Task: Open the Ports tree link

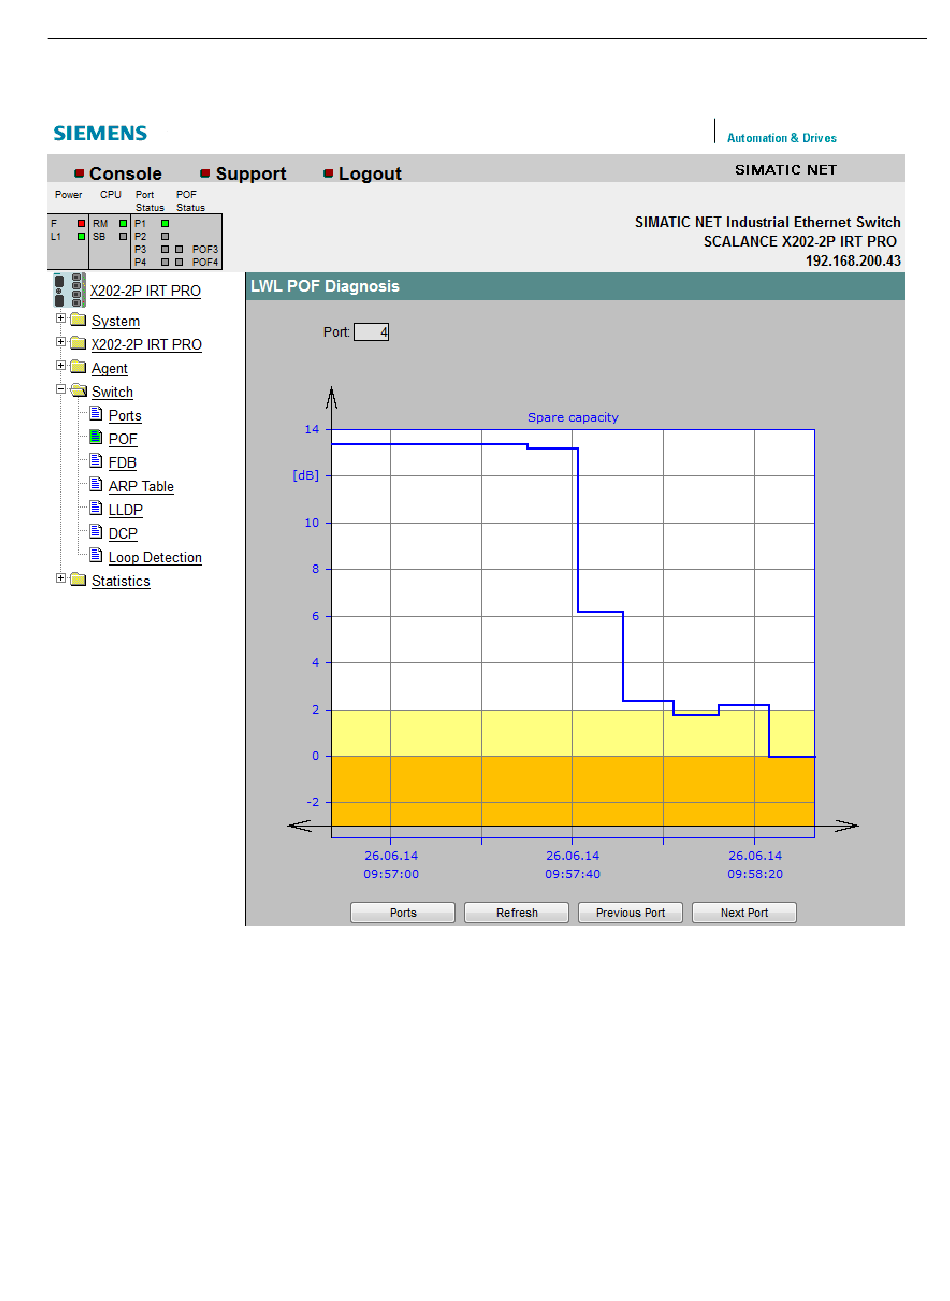Action: [125, 416]
